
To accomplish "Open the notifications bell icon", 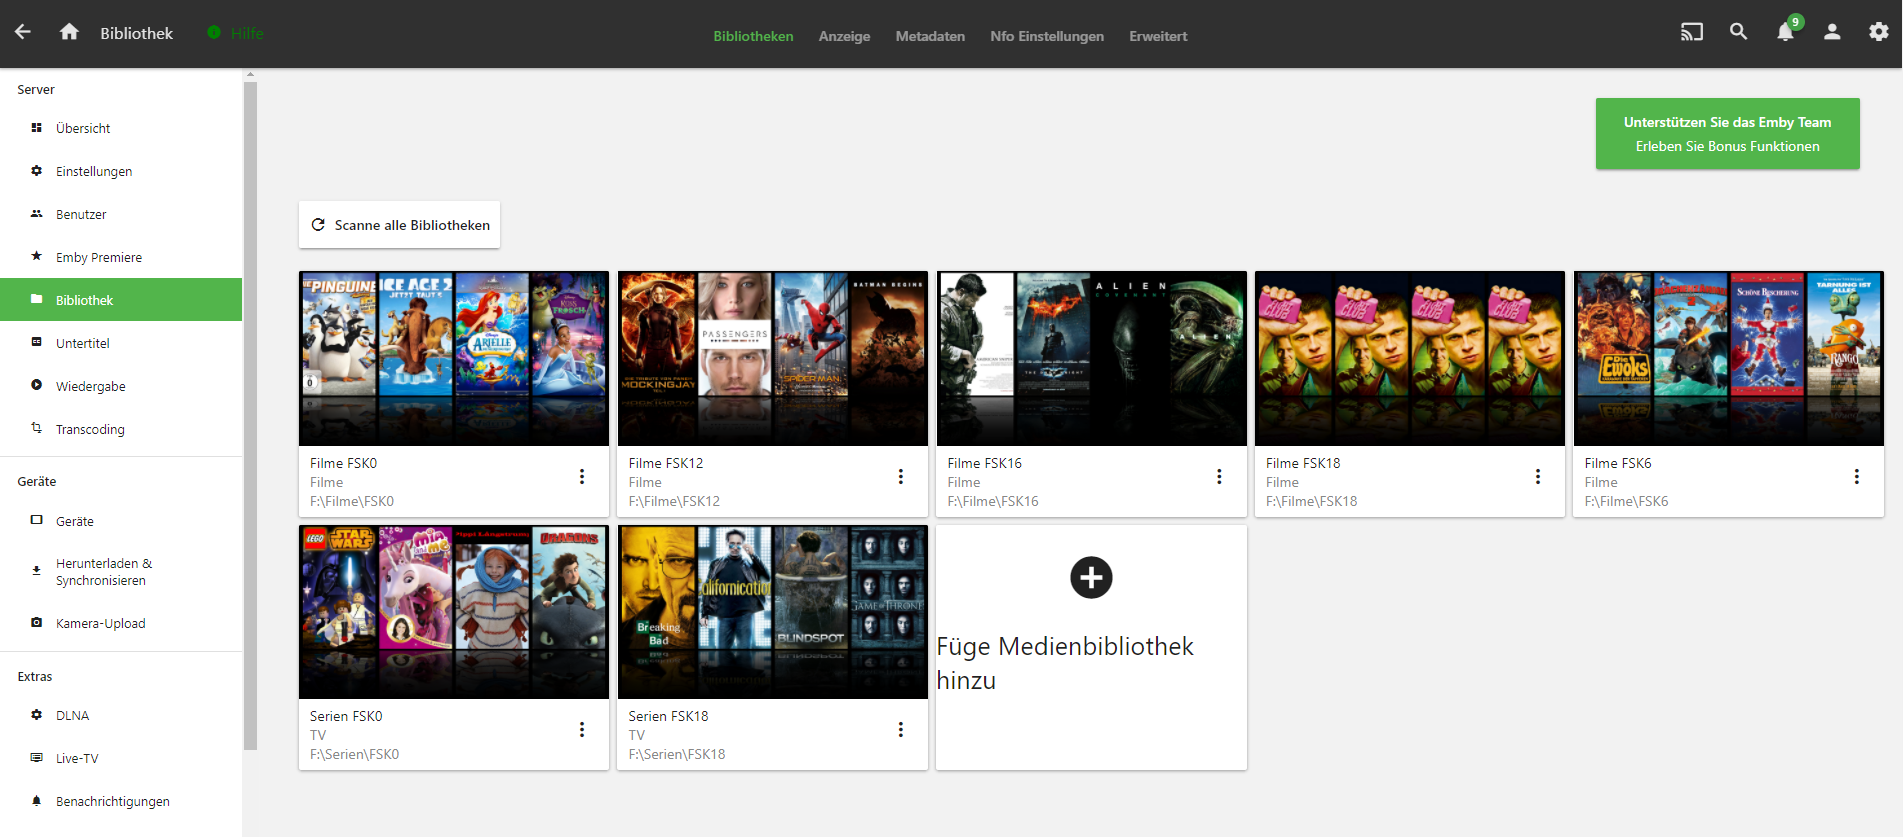I will (1786, 32).
